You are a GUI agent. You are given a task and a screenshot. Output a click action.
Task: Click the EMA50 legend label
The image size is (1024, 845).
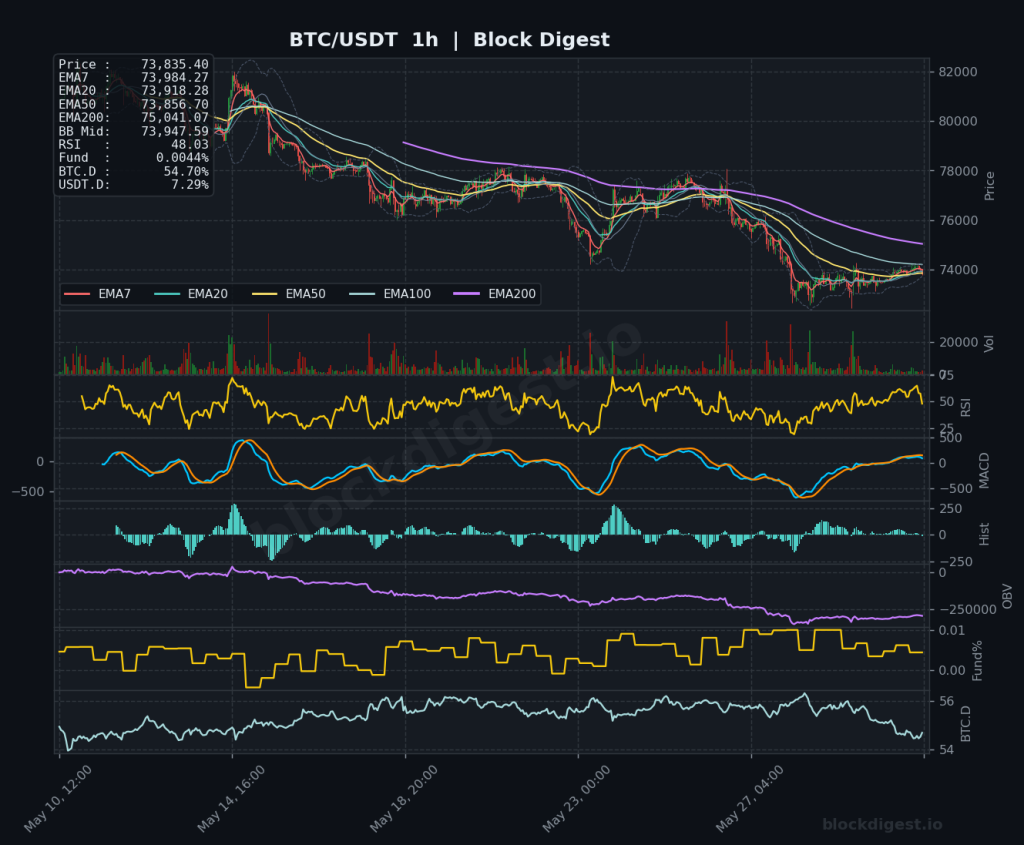point(306,294)
